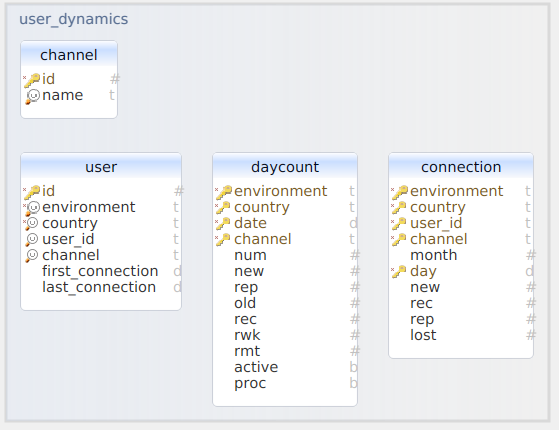Viewport: 559px width, 430px height.
Task: Click the key icon of daycount channel
Action: coord(224,240)
